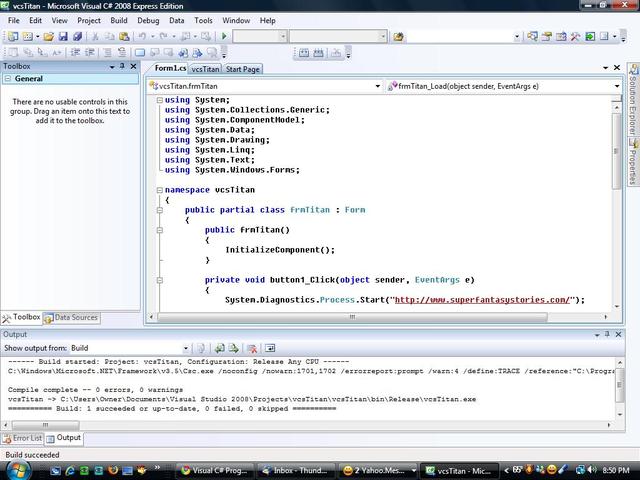Viewport: 640px width, 480px height.
Task: Click the Redo arrow icon
Action: (163, 36)
